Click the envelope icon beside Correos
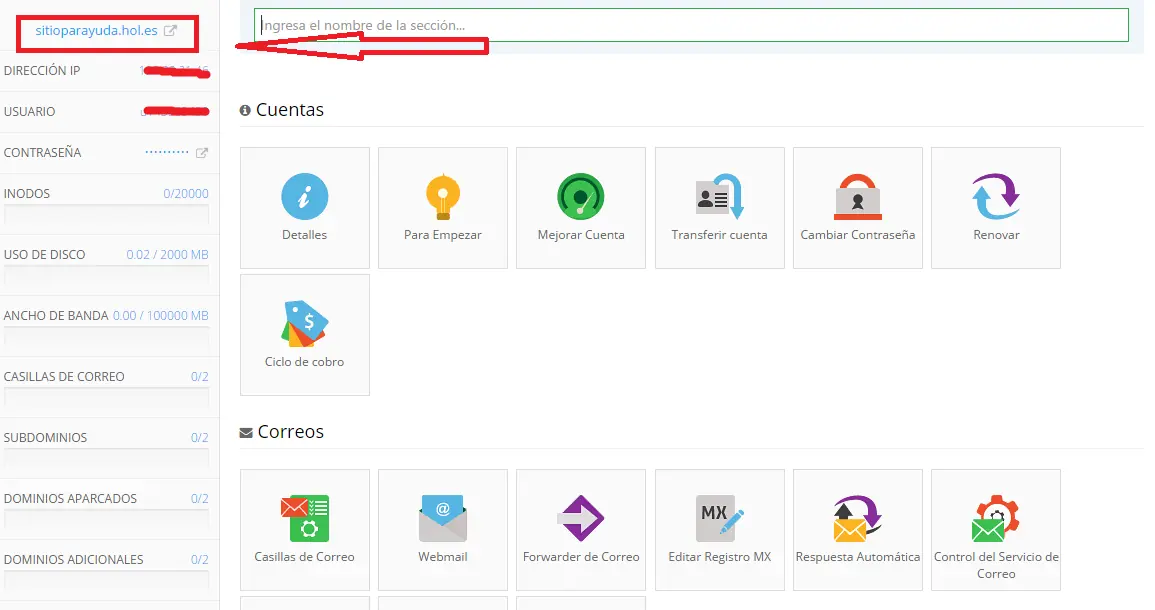 click(x=246, y=433)
